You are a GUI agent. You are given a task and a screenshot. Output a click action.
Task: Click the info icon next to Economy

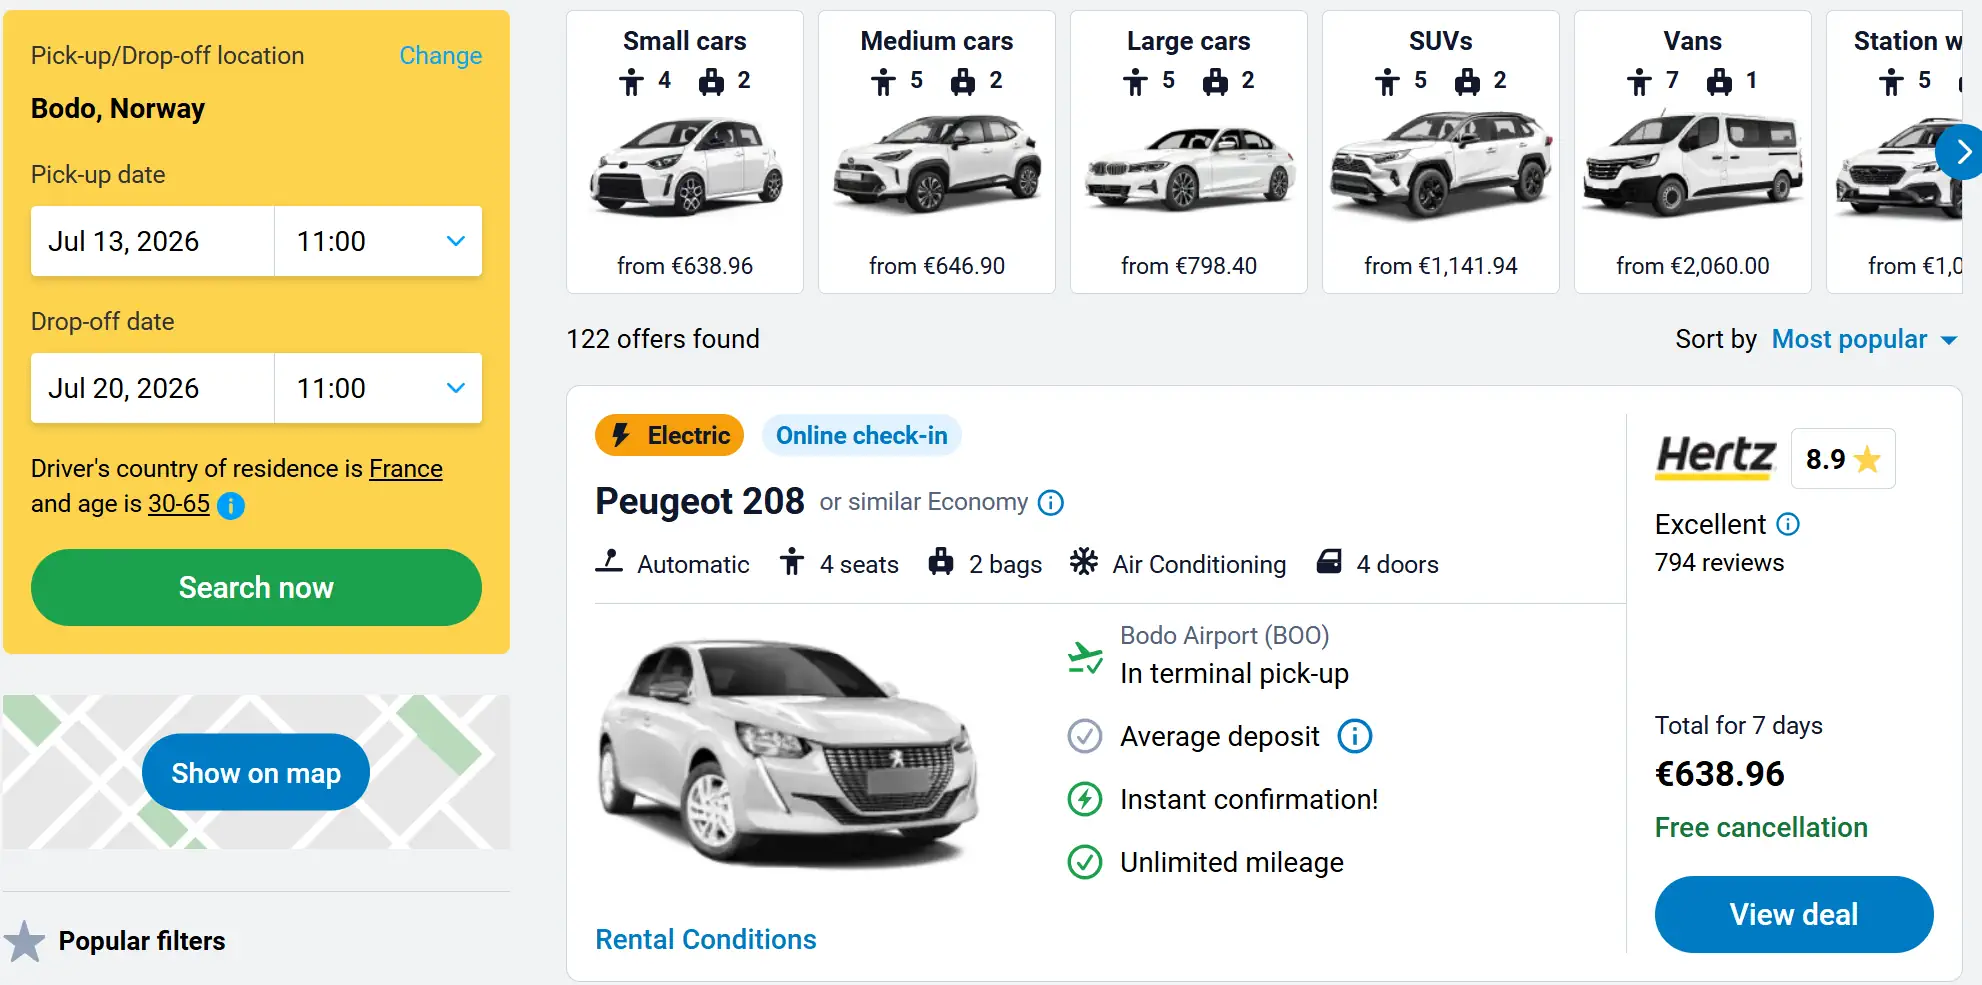pos(1050,503)
